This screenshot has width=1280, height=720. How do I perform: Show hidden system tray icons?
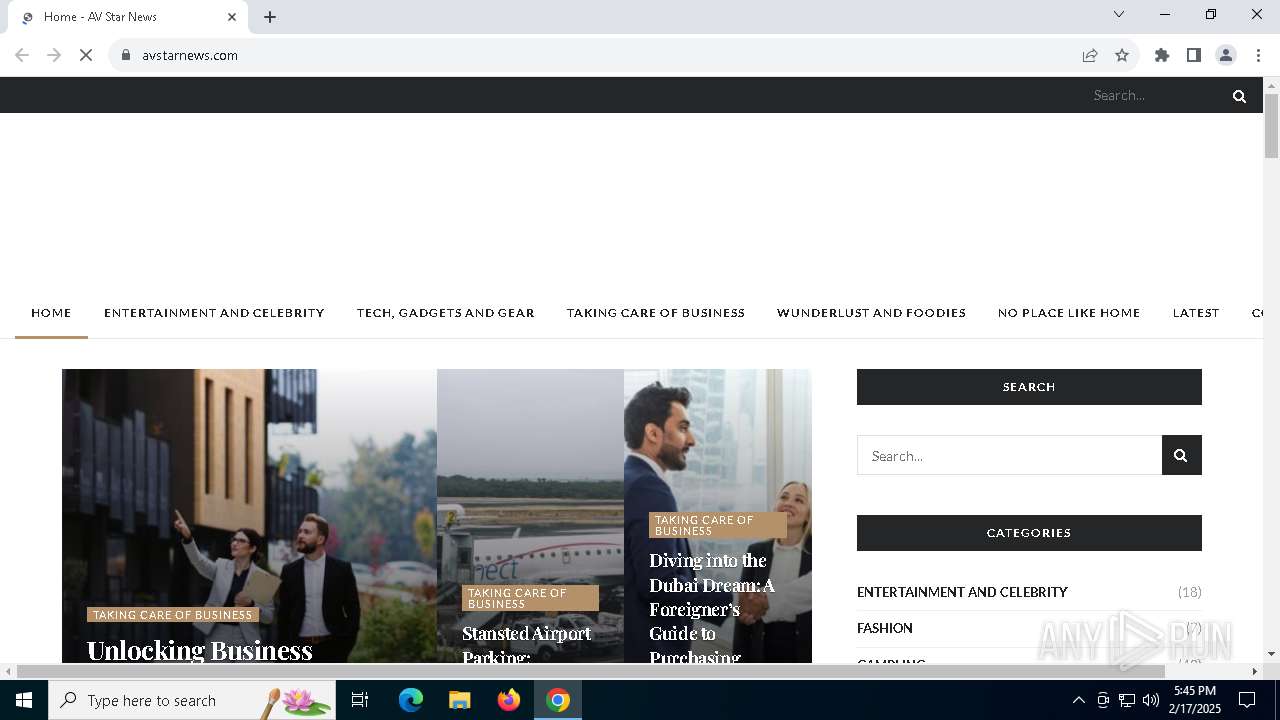[x=1078, y=700]
